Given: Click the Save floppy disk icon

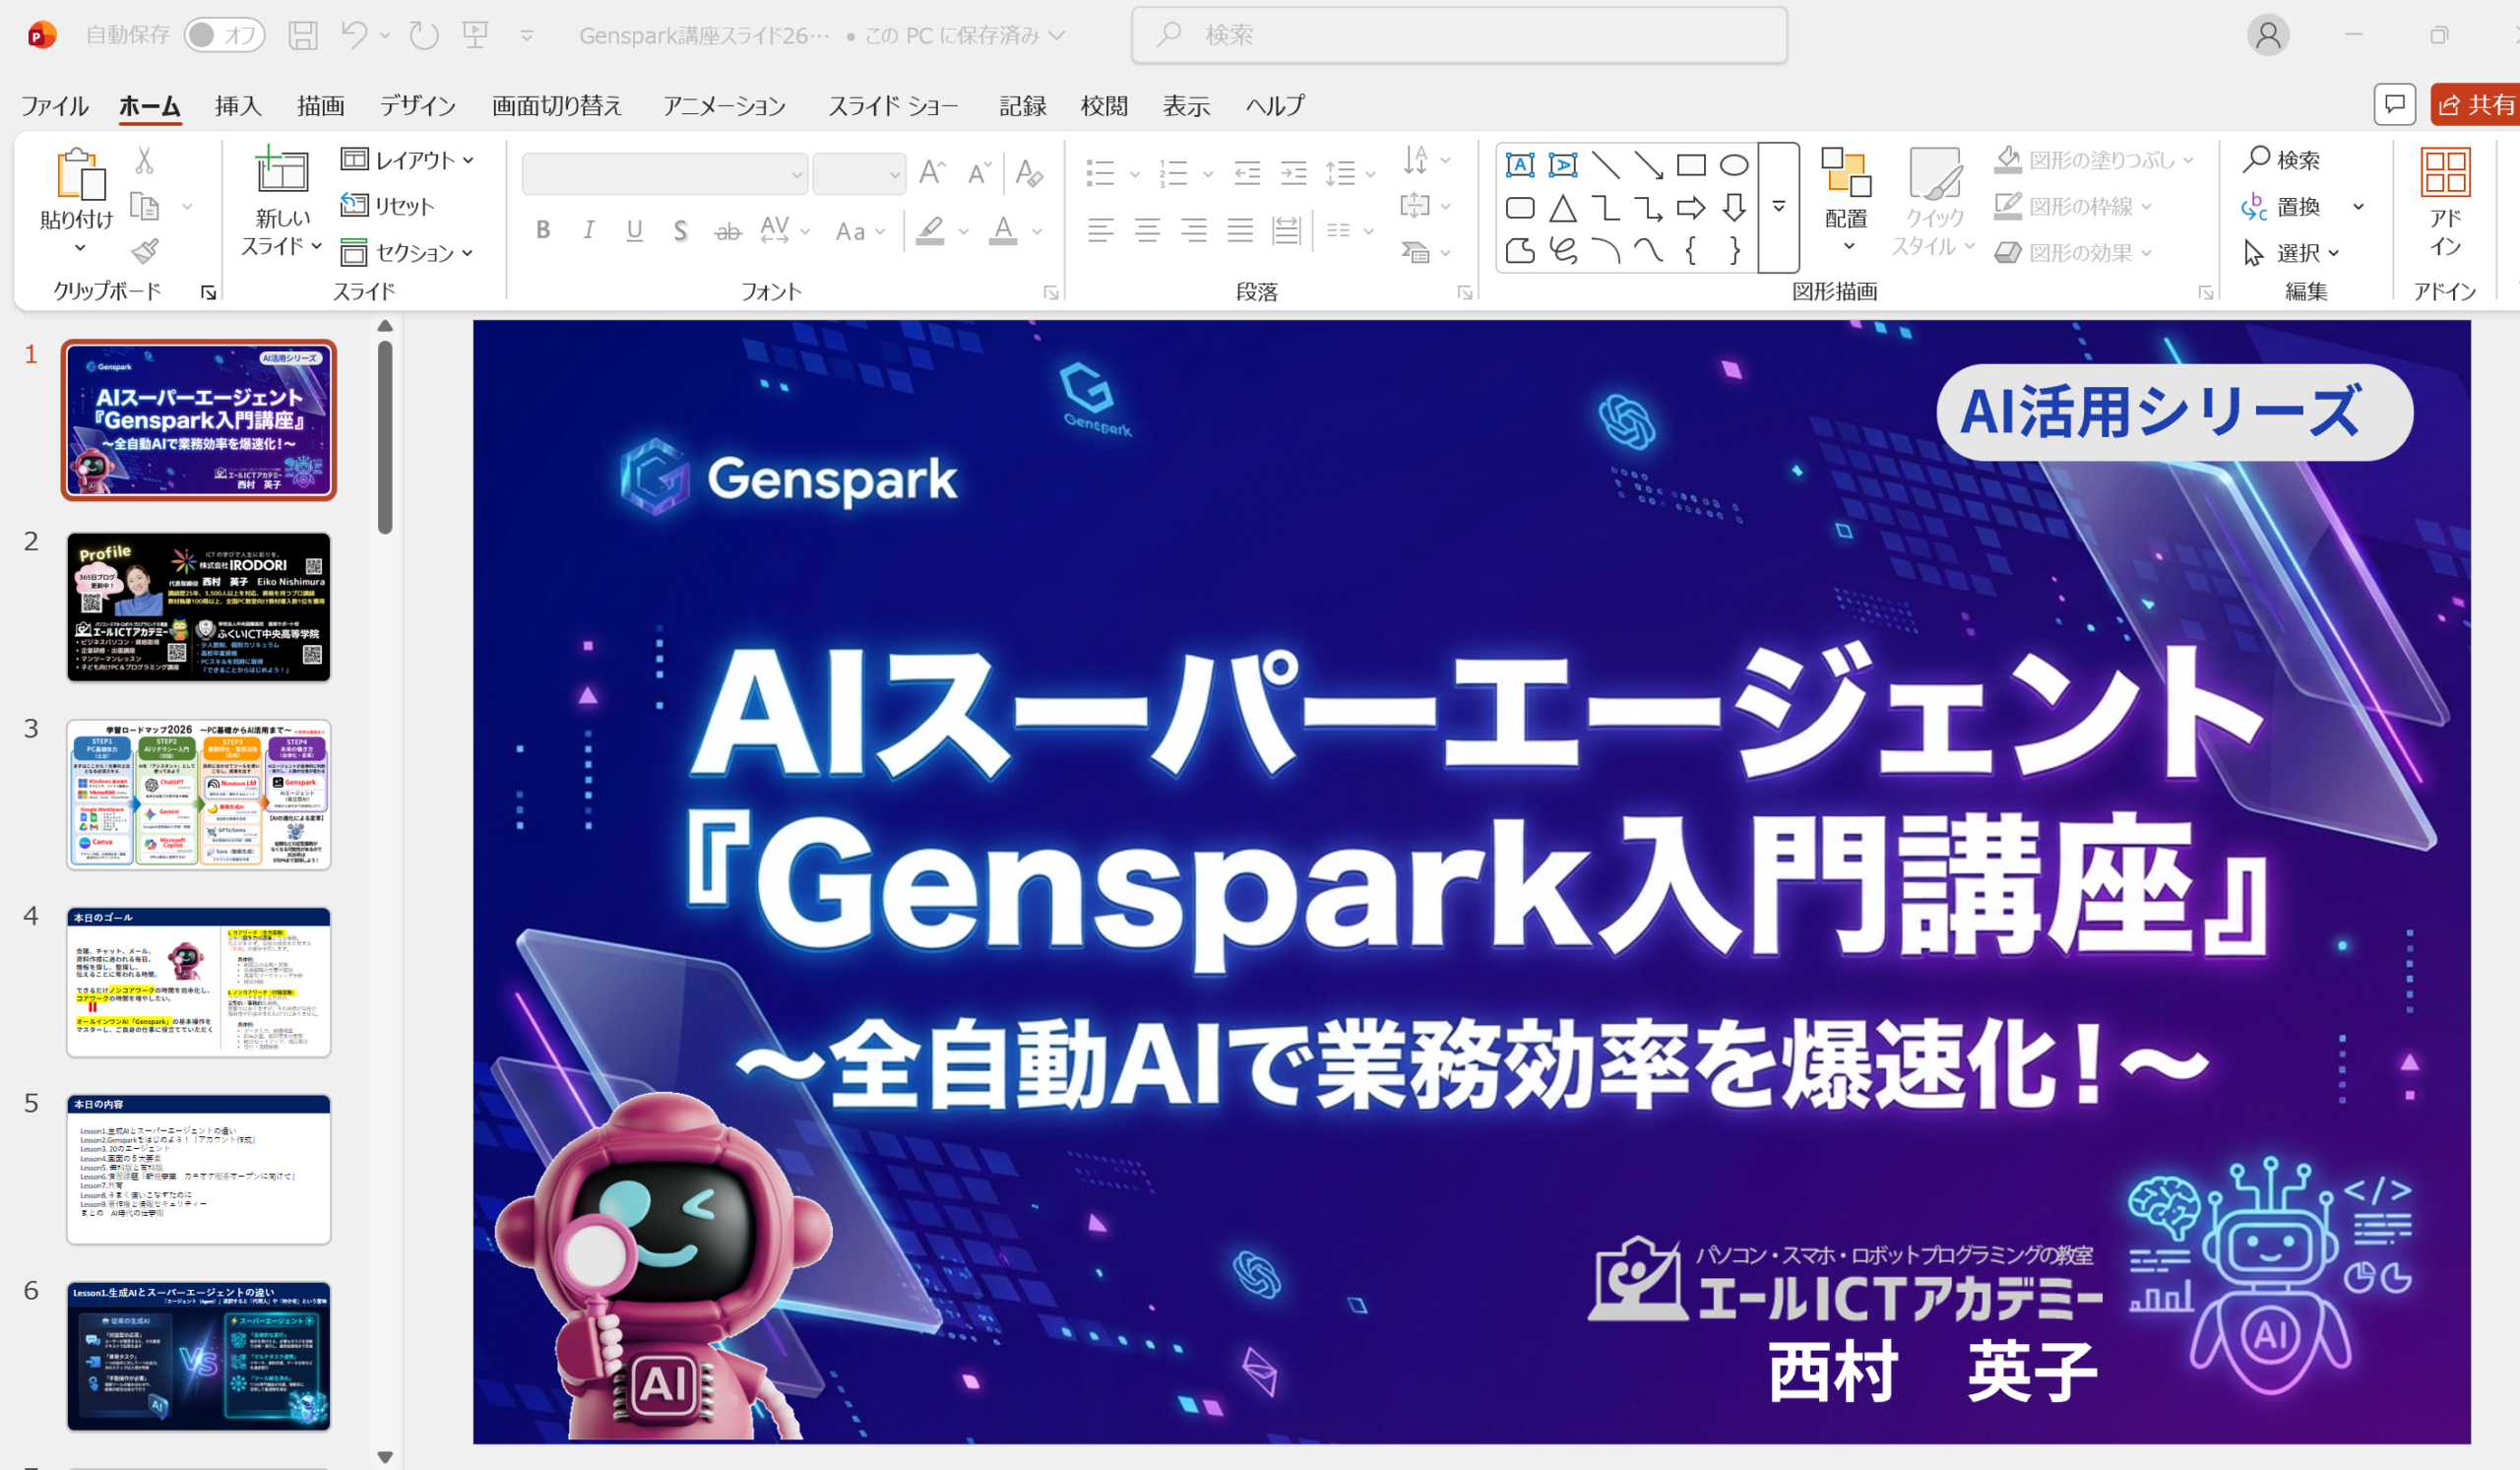Looking at the screenshot, I should pos(303,36).
